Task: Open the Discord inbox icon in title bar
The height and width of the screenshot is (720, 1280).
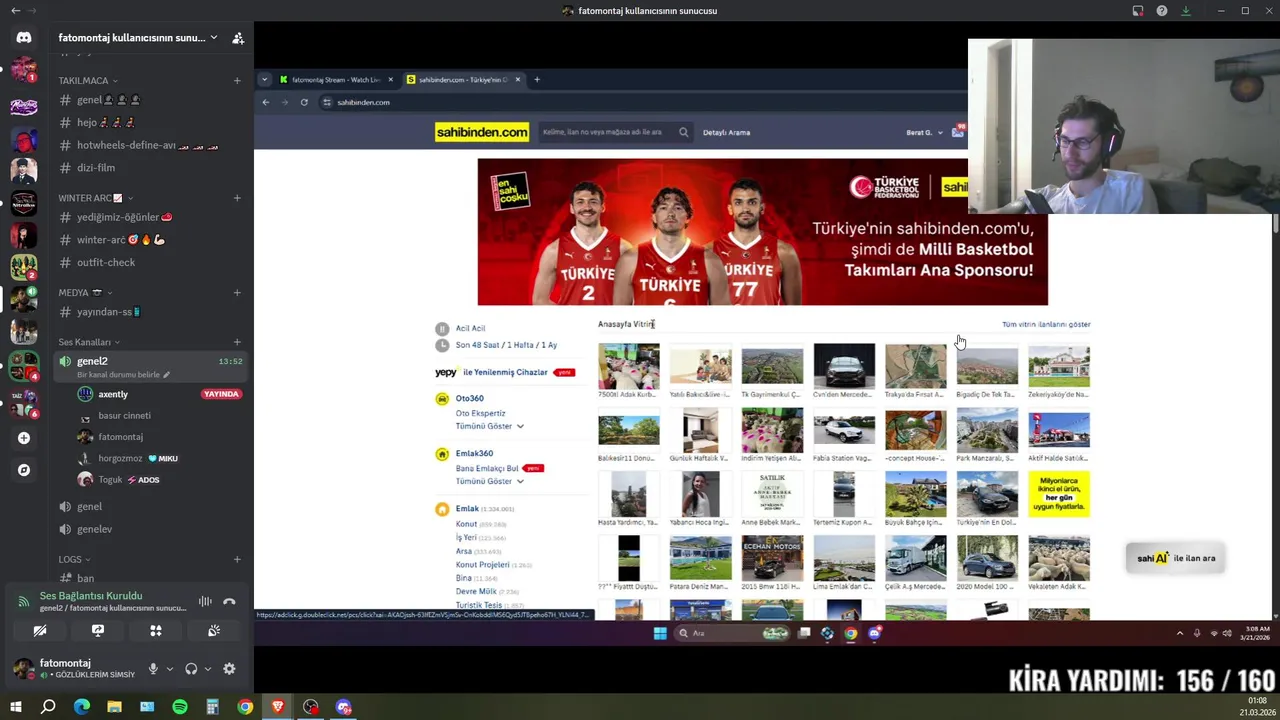Action: [x=1138, y=11]
